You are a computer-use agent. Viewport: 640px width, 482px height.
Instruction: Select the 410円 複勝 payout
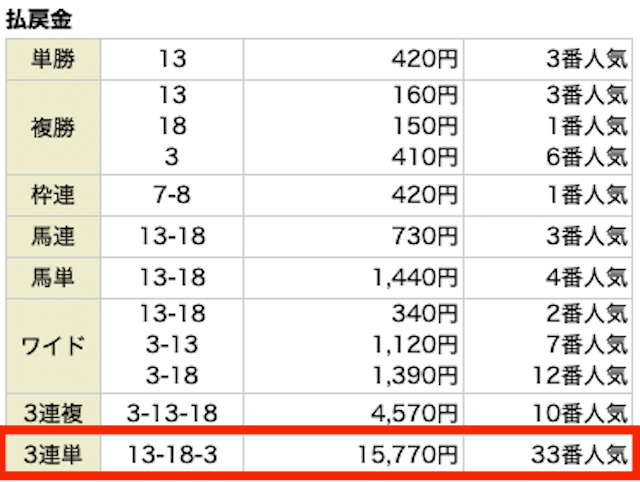(425, 157)
